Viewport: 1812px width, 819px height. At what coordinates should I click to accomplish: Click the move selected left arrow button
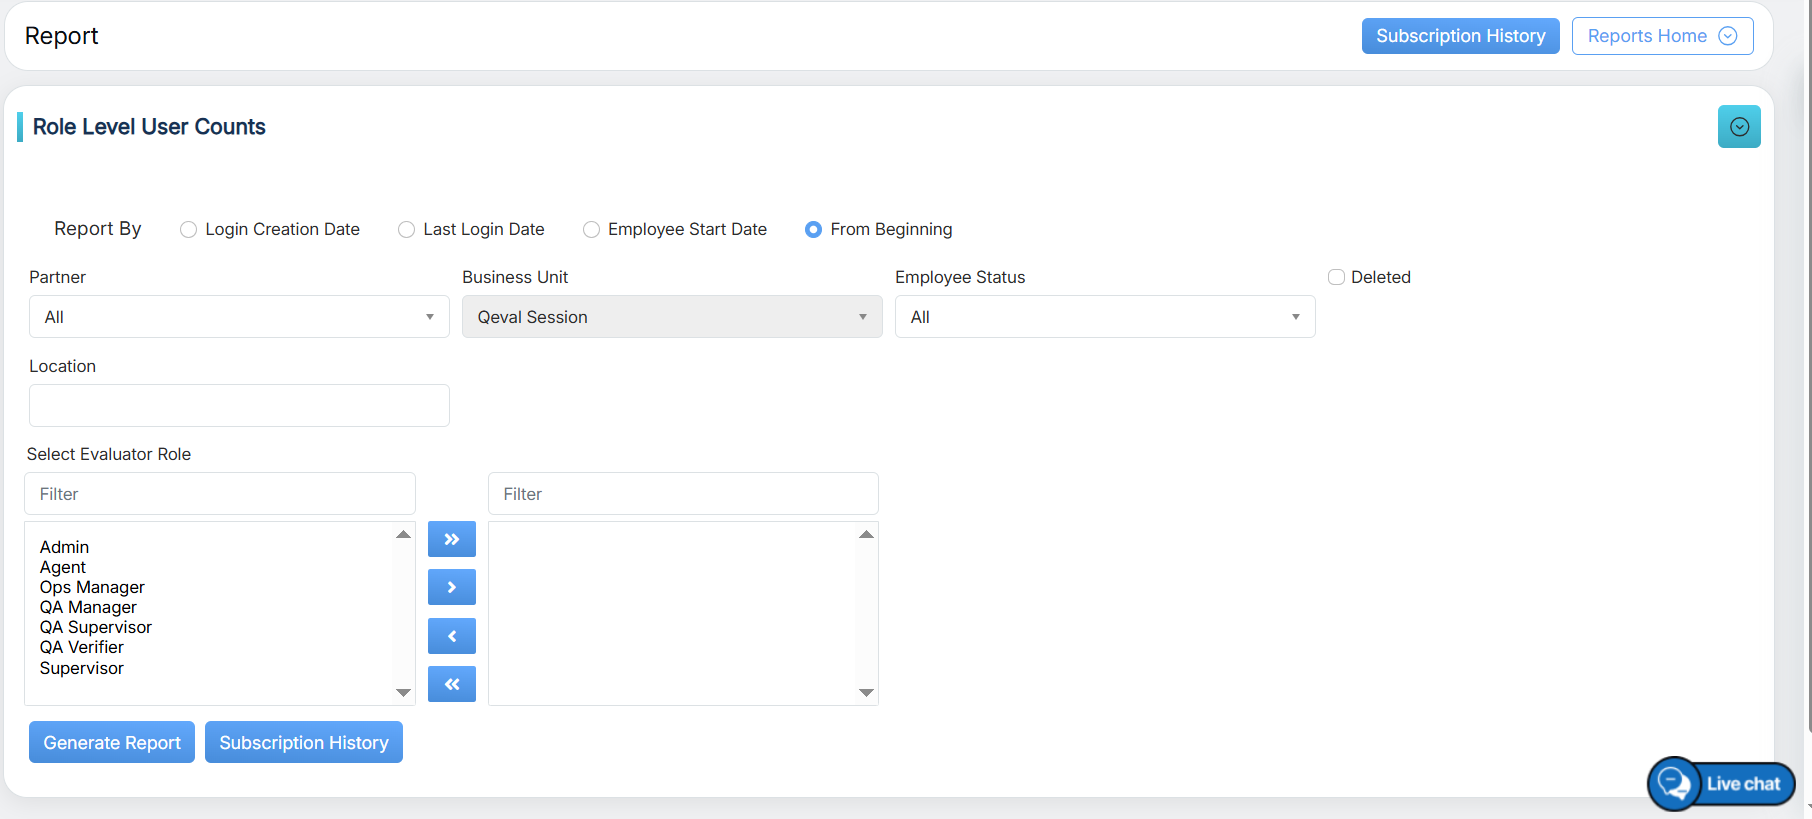pos(451,636)
